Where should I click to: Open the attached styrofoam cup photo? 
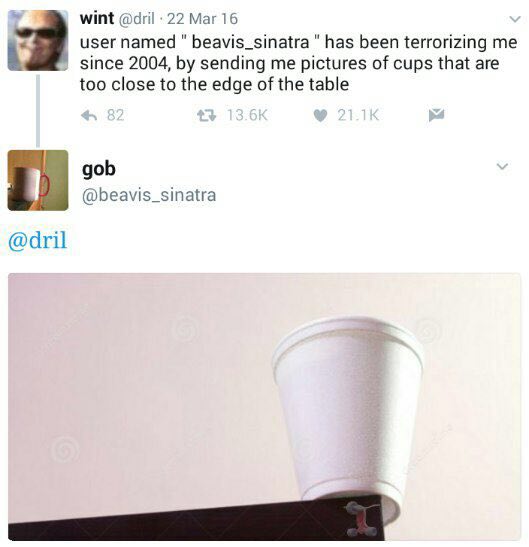coord(264,407)
